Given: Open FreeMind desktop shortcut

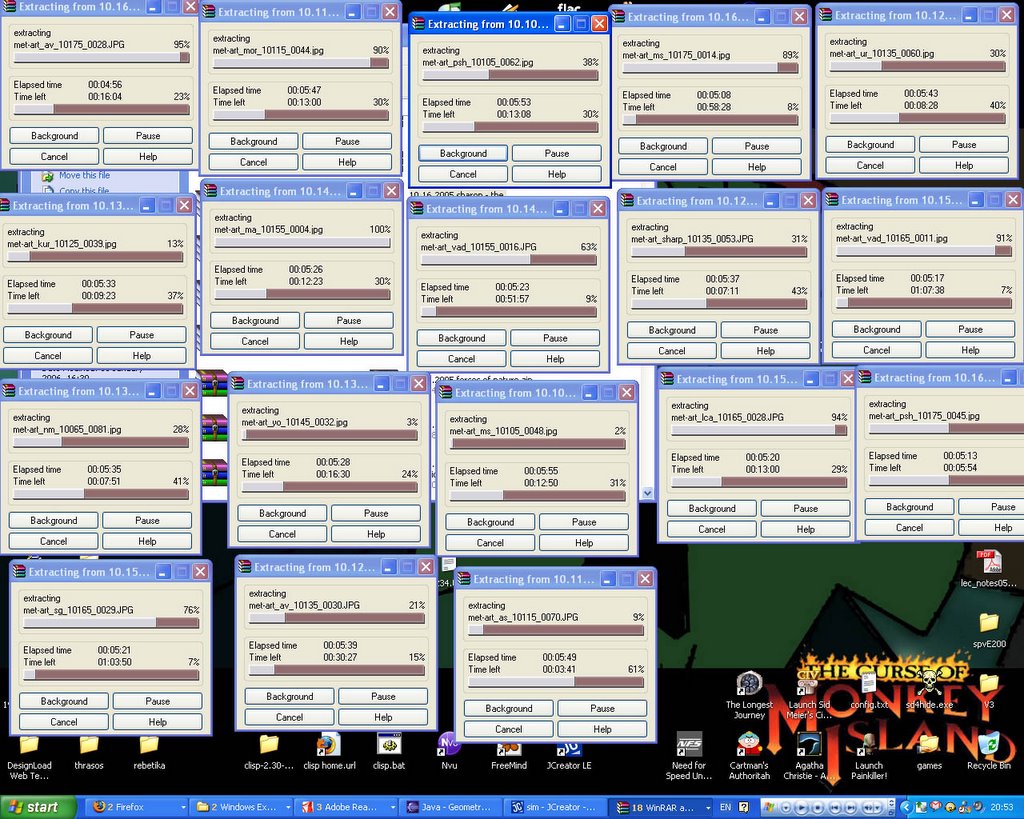Looking at the screenshot, I should click(509, 751).
